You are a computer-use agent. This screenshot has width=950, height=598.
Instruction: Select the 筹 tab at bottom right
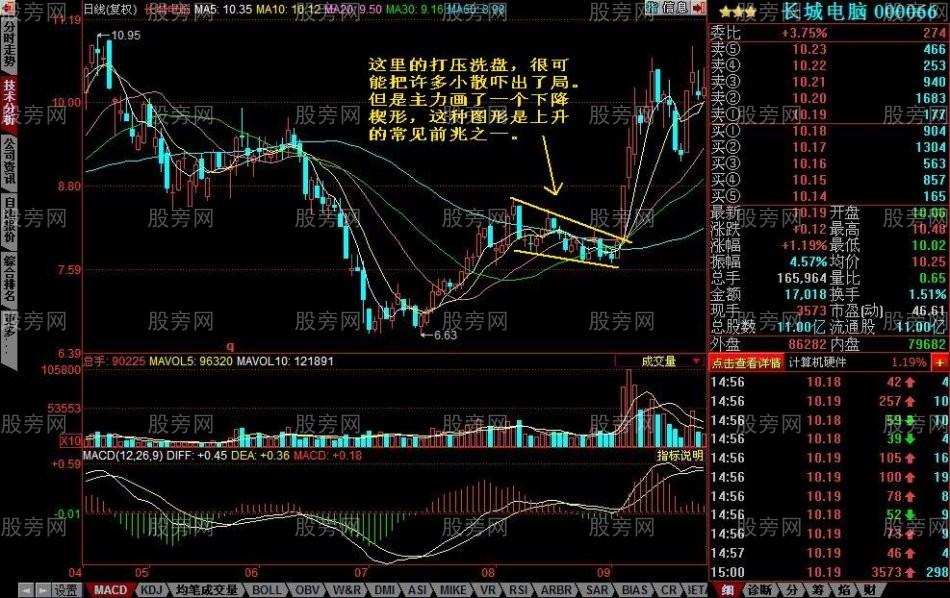(x=818, y=590)
